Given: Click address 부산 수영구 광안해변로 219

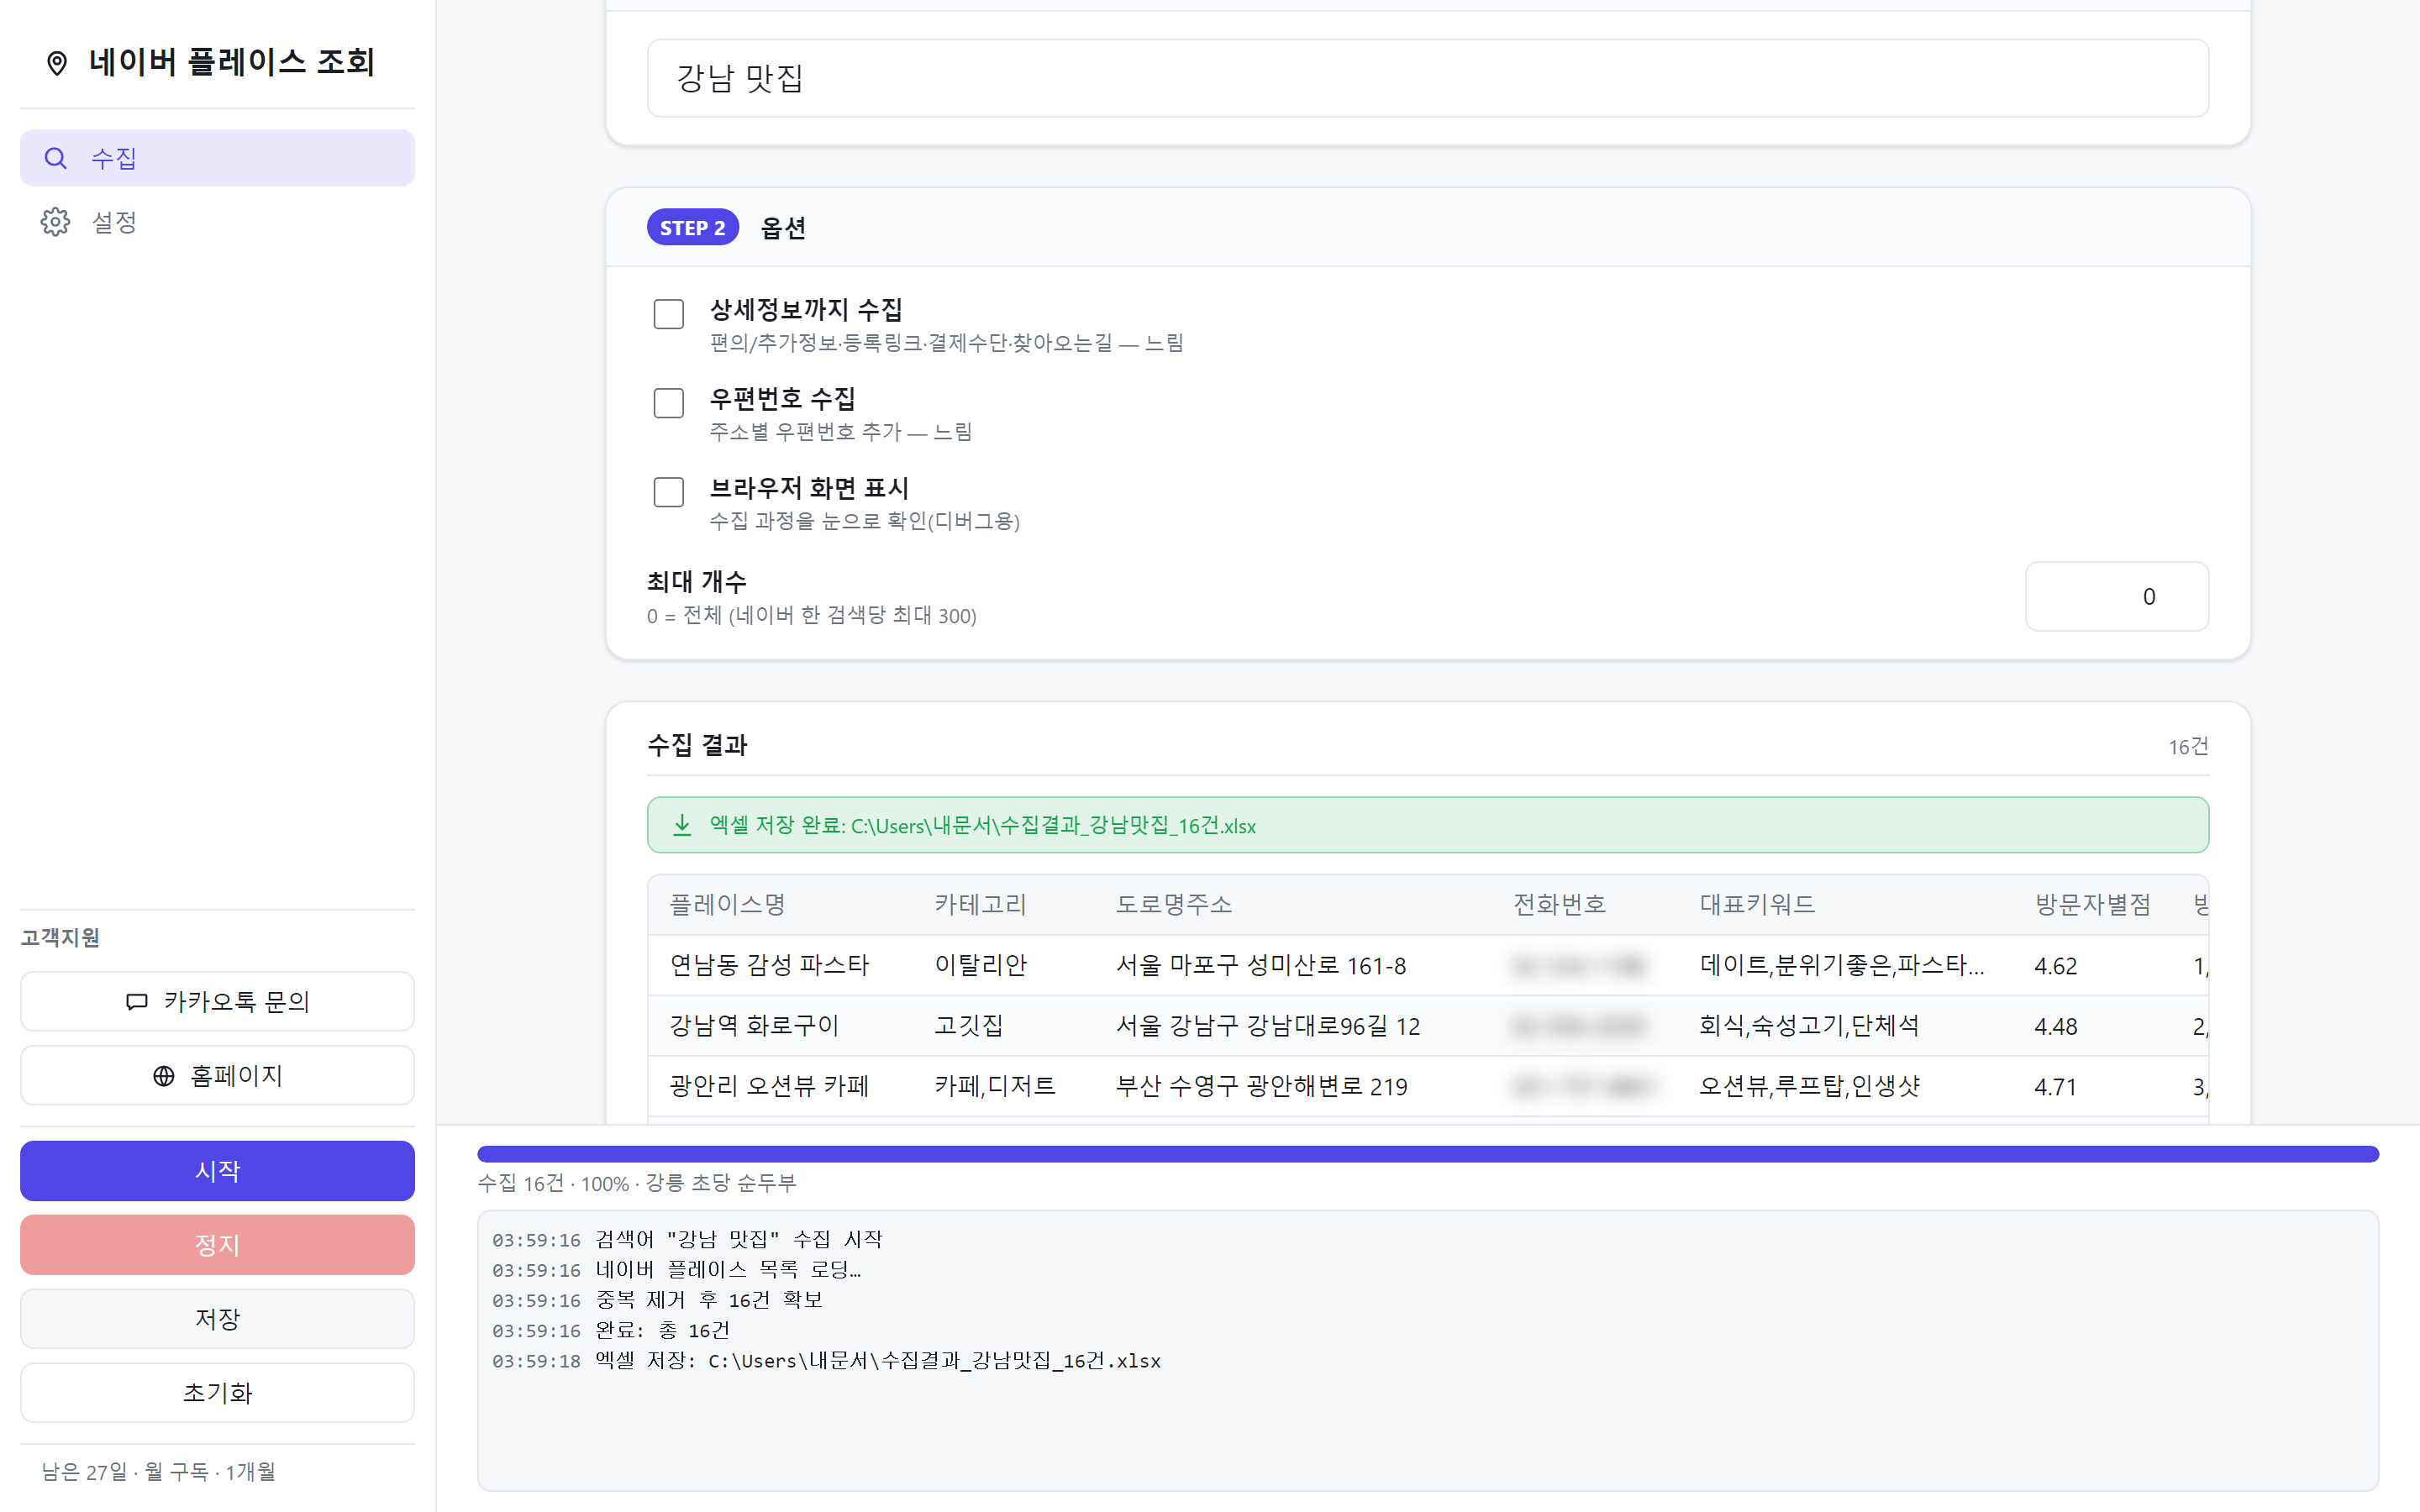Looking at the screenshot, I should [x=1262, y=1086].
